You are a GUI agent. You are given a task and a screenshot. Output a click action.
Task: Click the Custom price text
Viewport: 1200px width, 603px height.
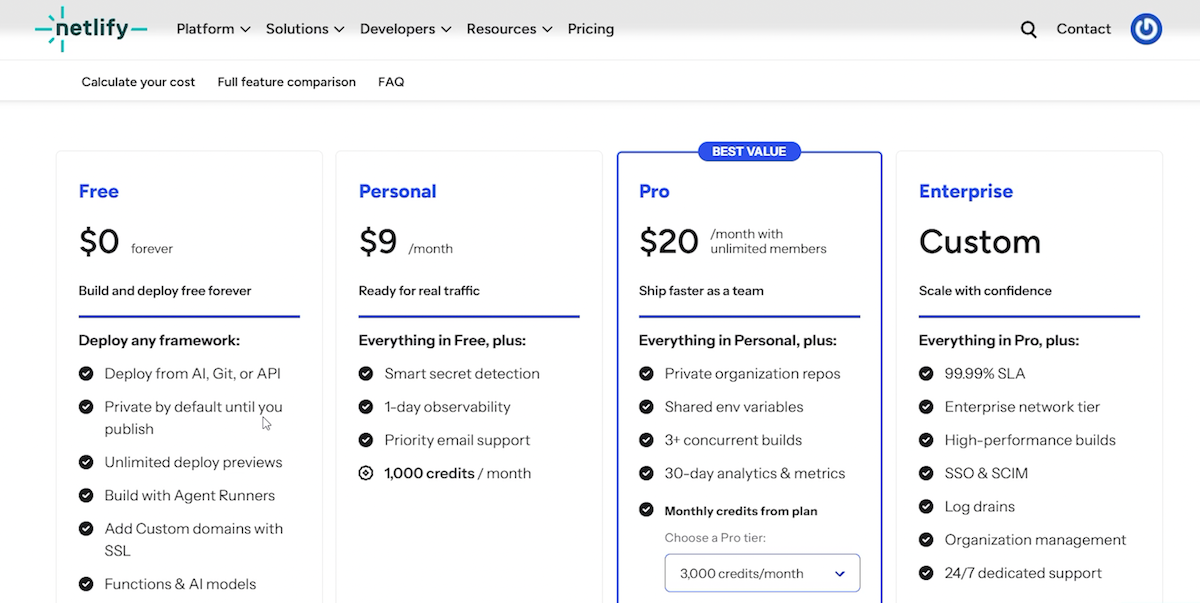(x=980, y=242)
